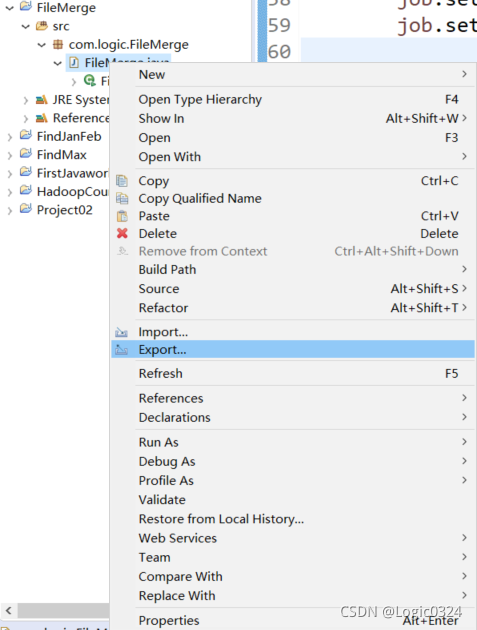This screenshot has height=630, width=477.
Task: Click the src source folder icon
Action: [42, 26]
